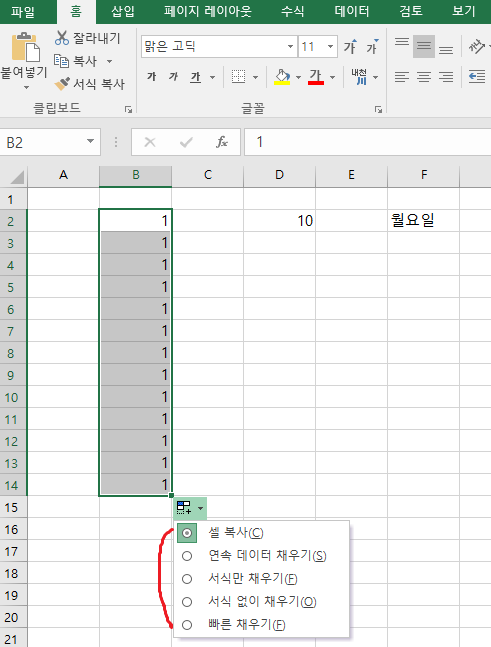Screen dimensions: 491x647
Task: Switch to the 삽입 (Insert) tab
Action: coord(123,11)
